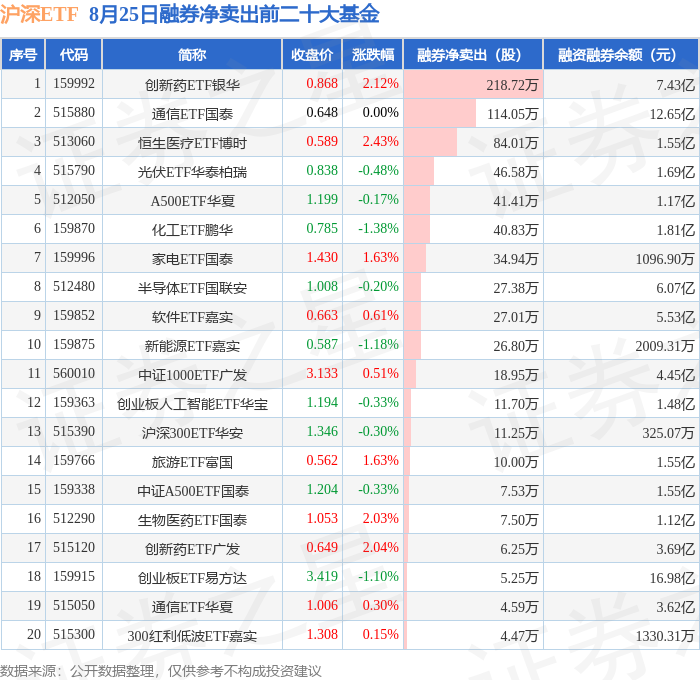Click the 通信ETF国泰 row name
The width and height of the screenshot is (700, 680).
point(192,114)
